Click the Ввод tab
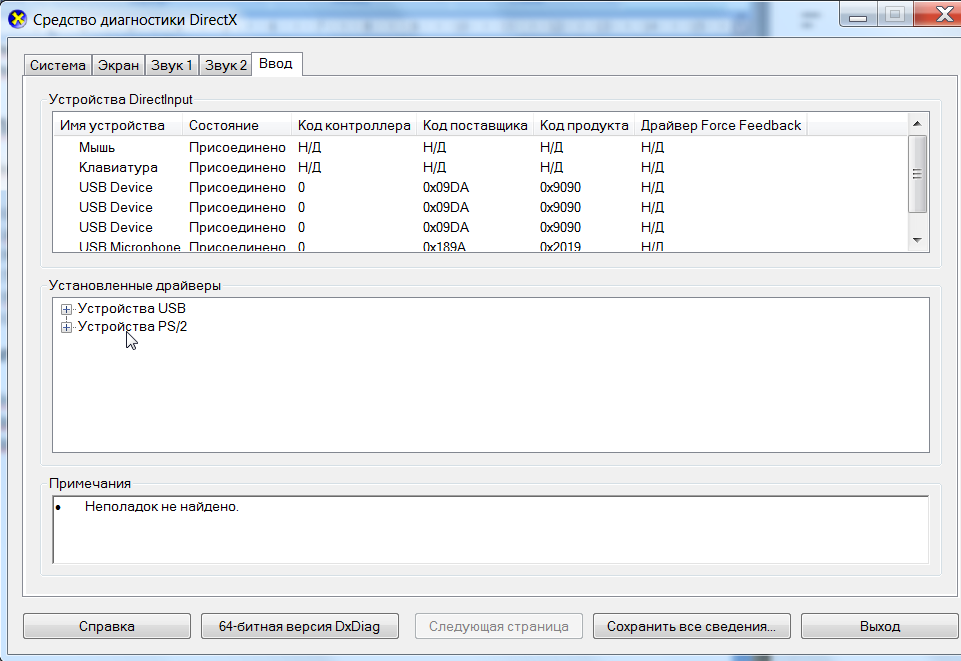The width and height of the screenshot is (961, 661). 276,64
